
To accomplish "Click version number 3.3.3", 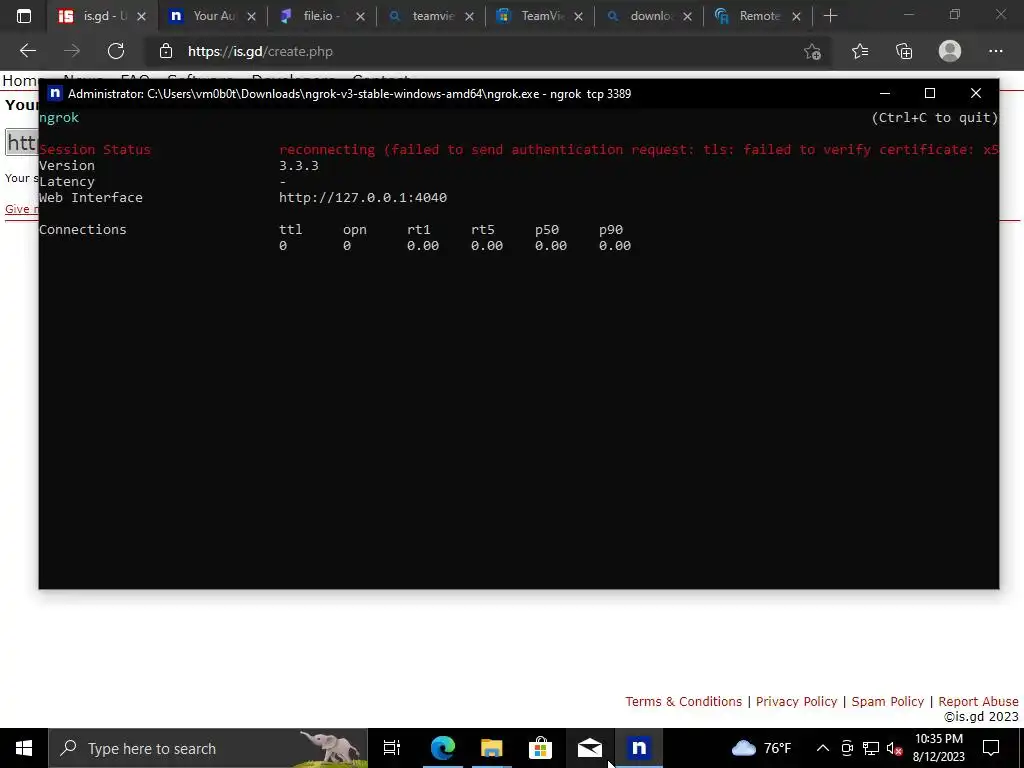I will click(x=298, y=165).
